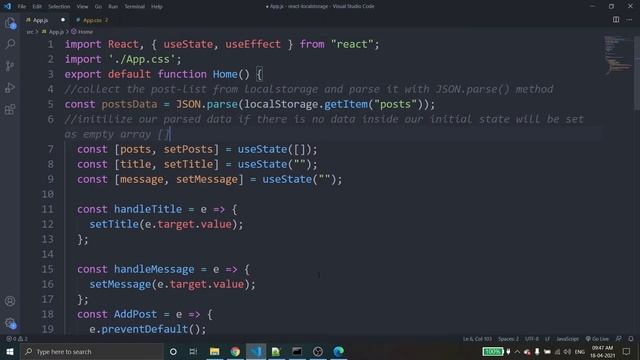Viewport: 640px width, 360px height.
Task: Open the Windows Start menu
Action: tap(10, 351)
